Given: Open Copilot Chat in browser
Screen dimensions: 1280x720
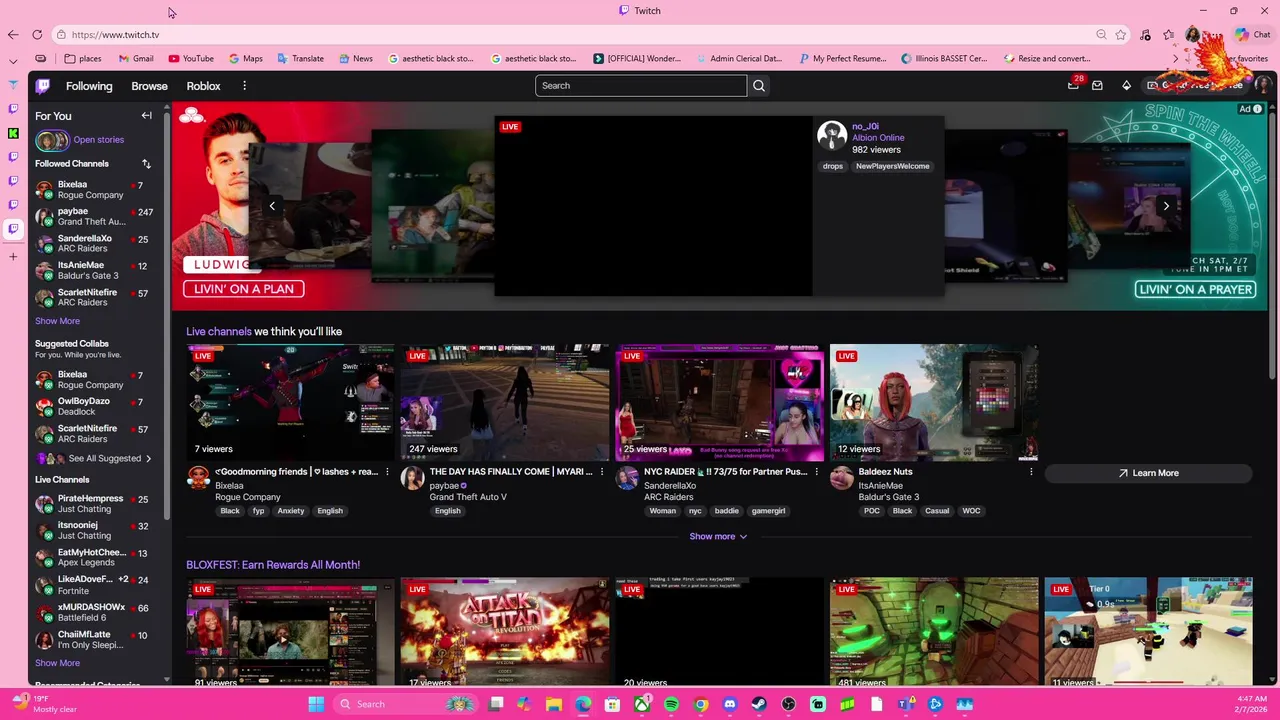Looking at the screenshot, I should tap(1253, 35).
